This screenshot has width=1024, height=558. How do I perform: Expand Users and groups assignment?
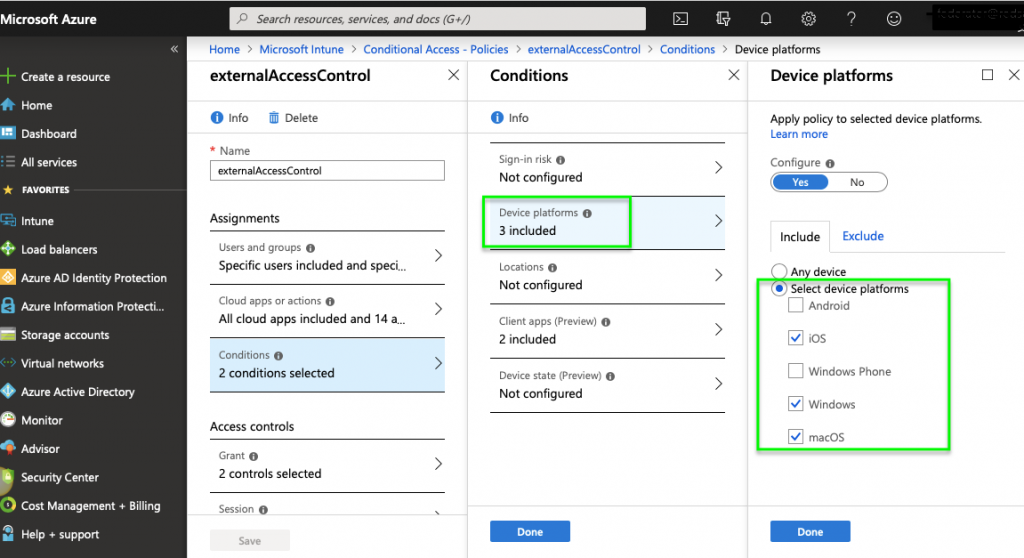tap(328, 257)
